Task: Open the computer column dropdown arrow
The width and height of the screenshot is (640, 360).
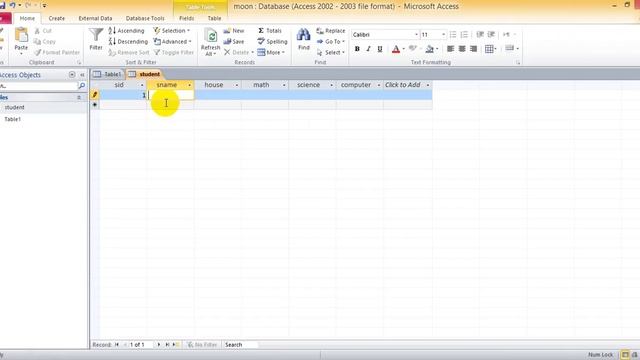Action: 379,85
